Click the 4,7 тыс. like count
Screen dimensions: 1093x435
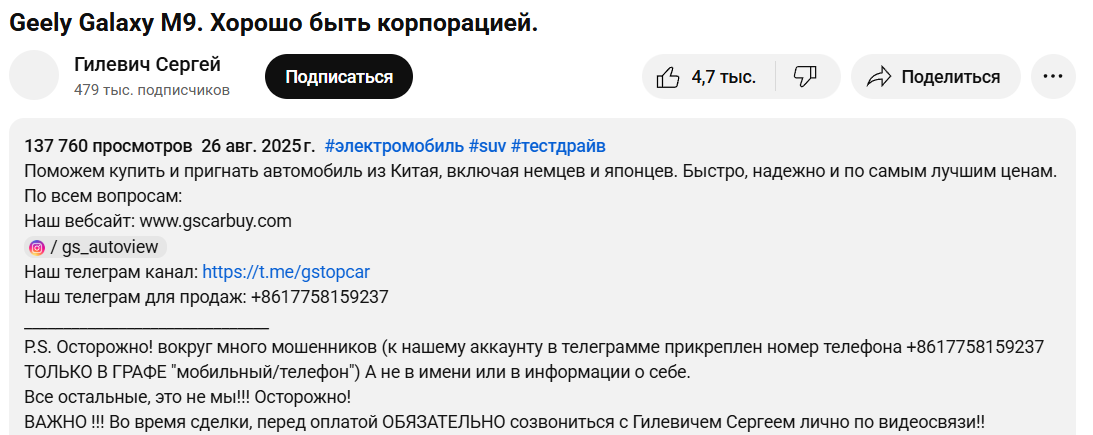723,77
